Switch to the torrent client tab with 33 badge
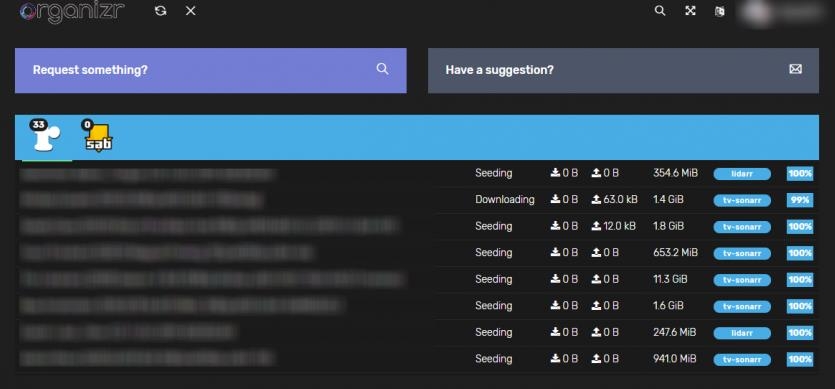Viewport: 835px width, 389px height. [46, 137]
